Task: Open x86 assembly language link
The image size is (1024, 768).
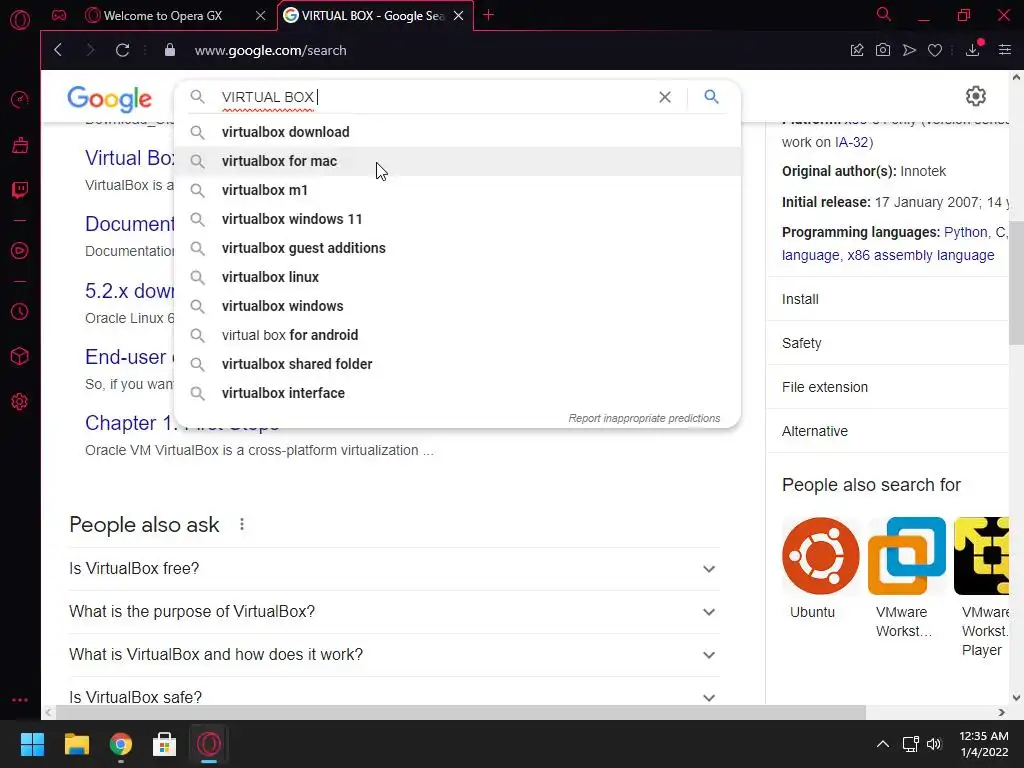Action: (921, 255)
